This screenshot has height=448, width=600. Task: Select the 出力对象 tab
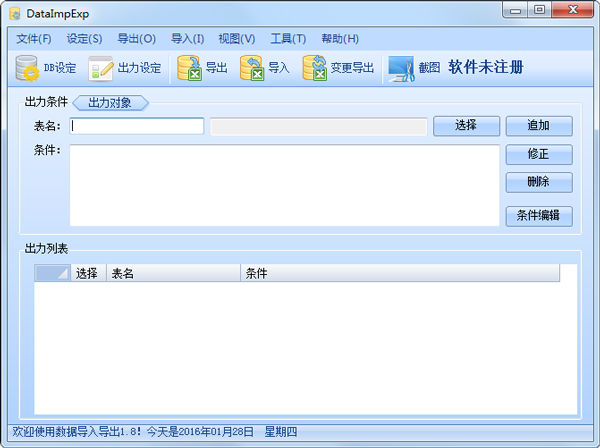tap(110, 103)
